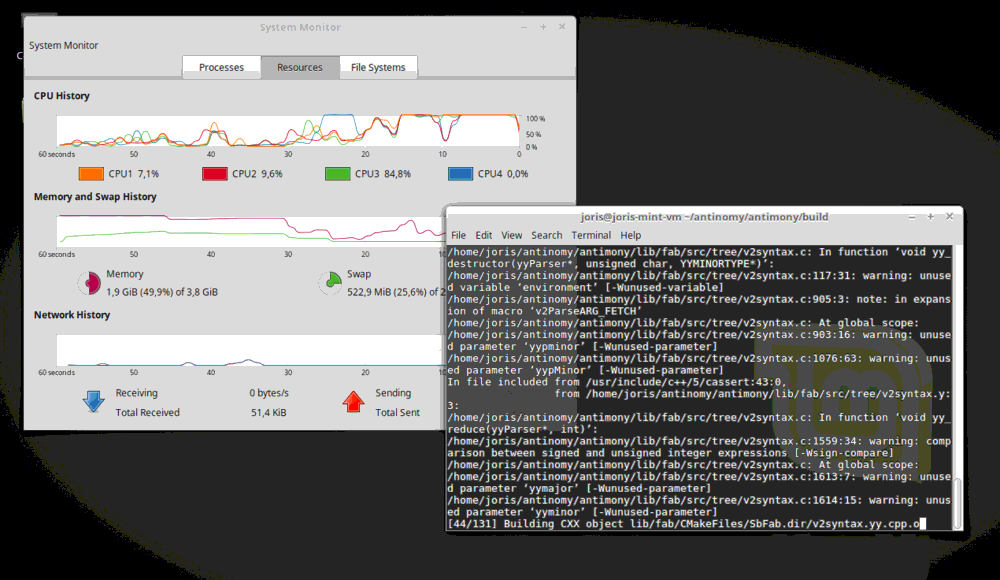1000x580 pixels.
Task: Click the '0 bytes/s' receiving rate value
Action: (x=268, y=393)
